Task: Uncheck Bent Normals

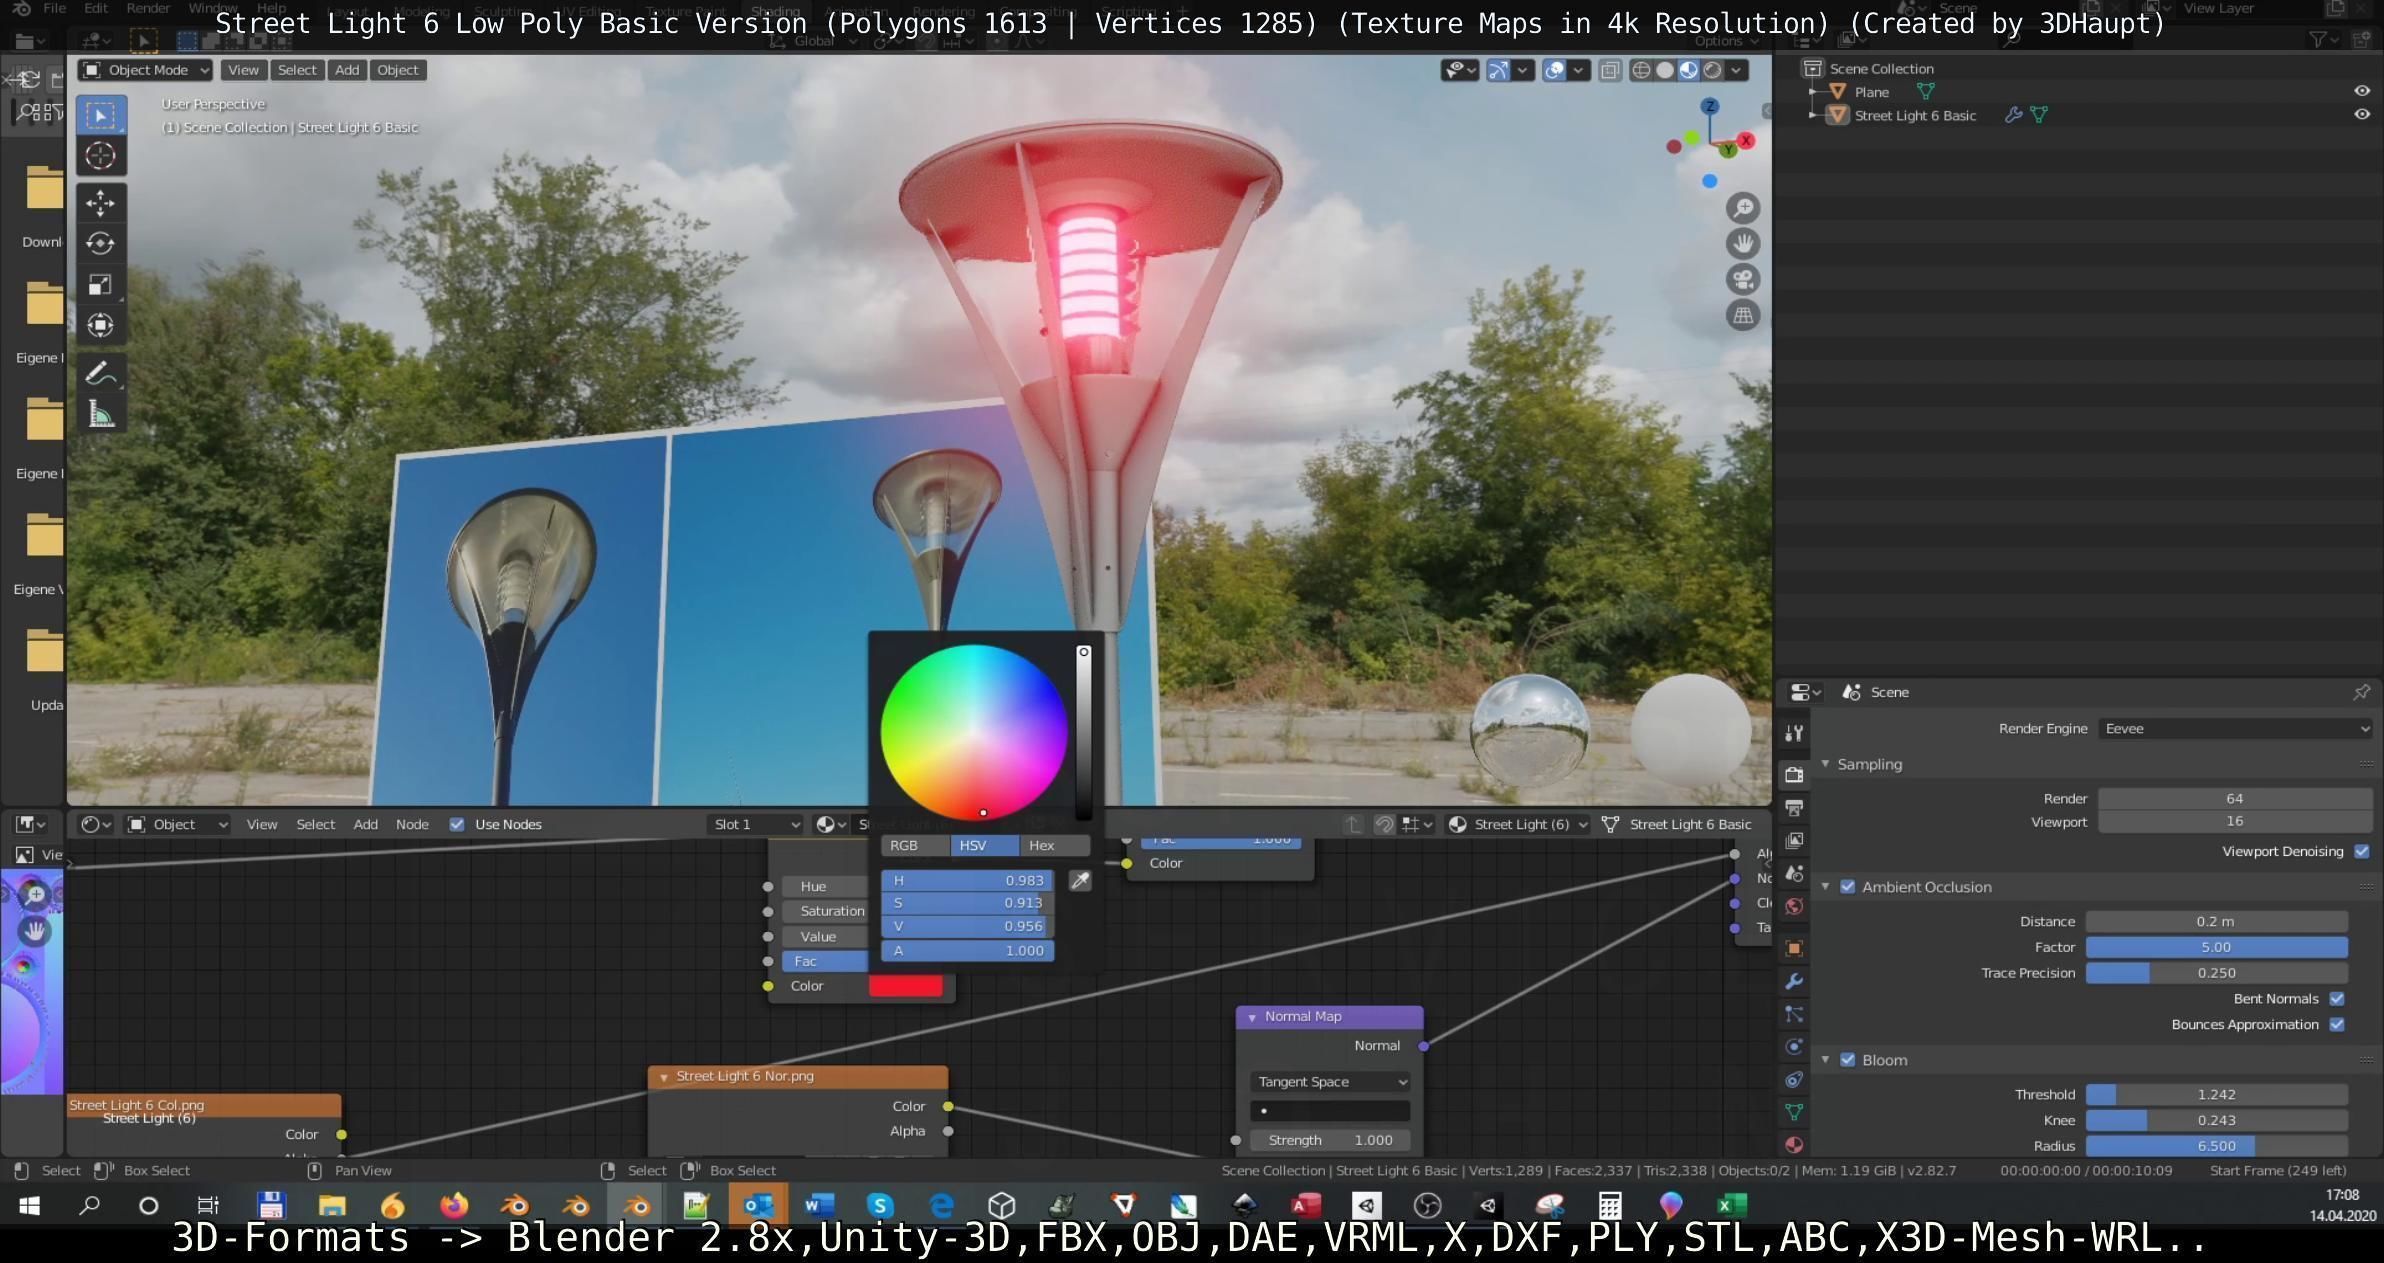Action: point(2337,999)
